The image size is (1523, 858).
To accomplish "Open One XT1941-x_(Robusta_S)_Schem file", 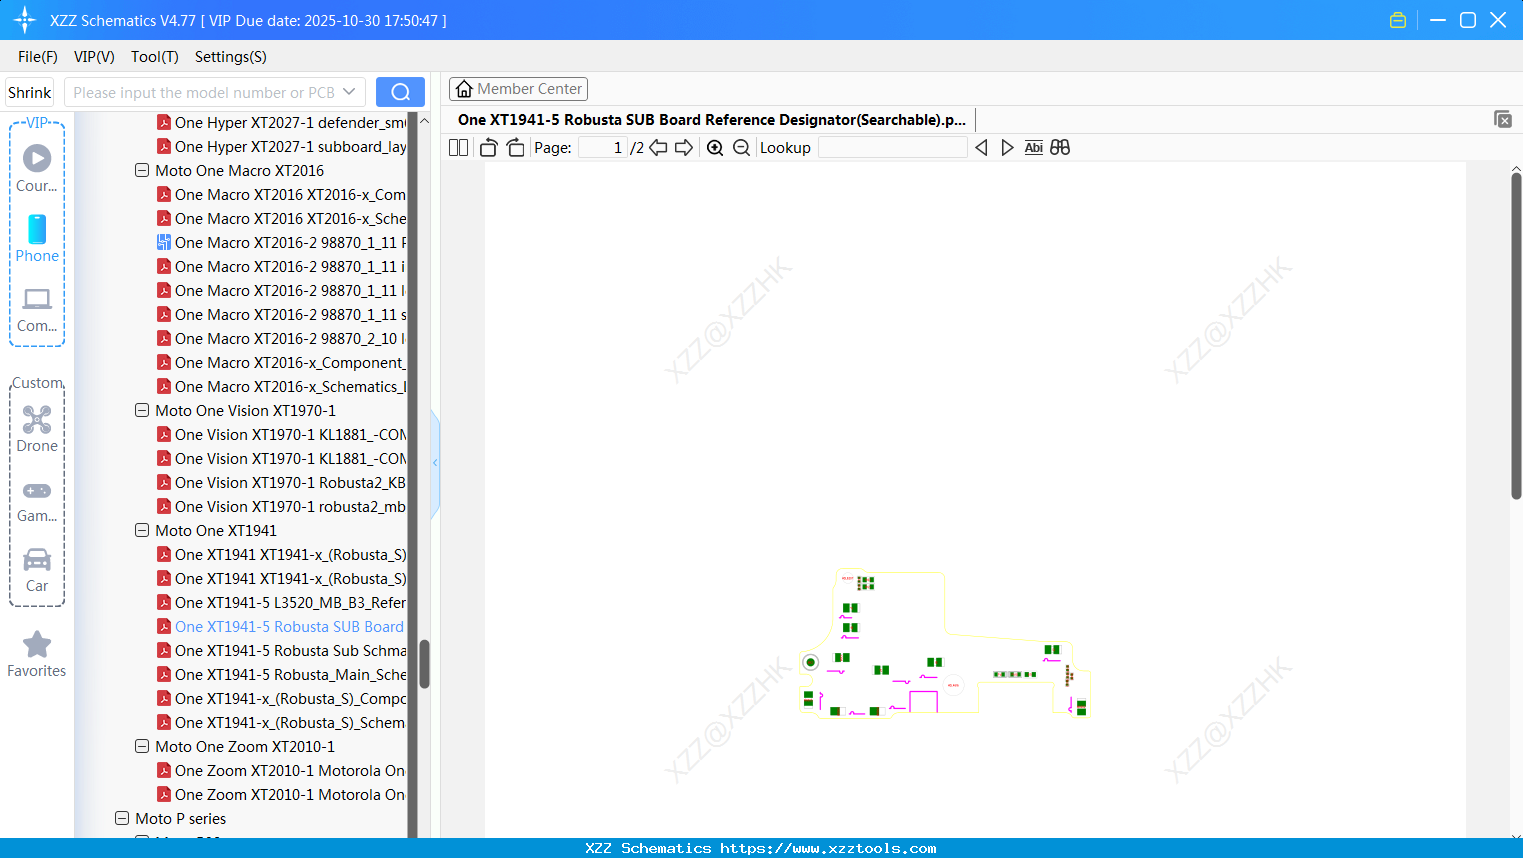I will tap(281, 723).
